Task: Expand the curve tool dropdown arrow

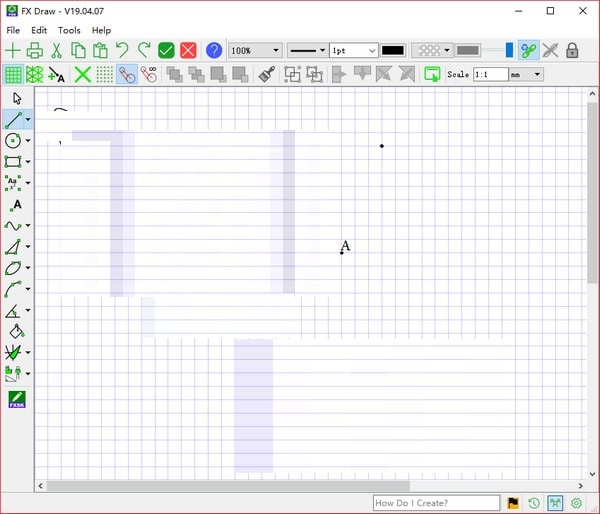Action: (x=28, y=226)
